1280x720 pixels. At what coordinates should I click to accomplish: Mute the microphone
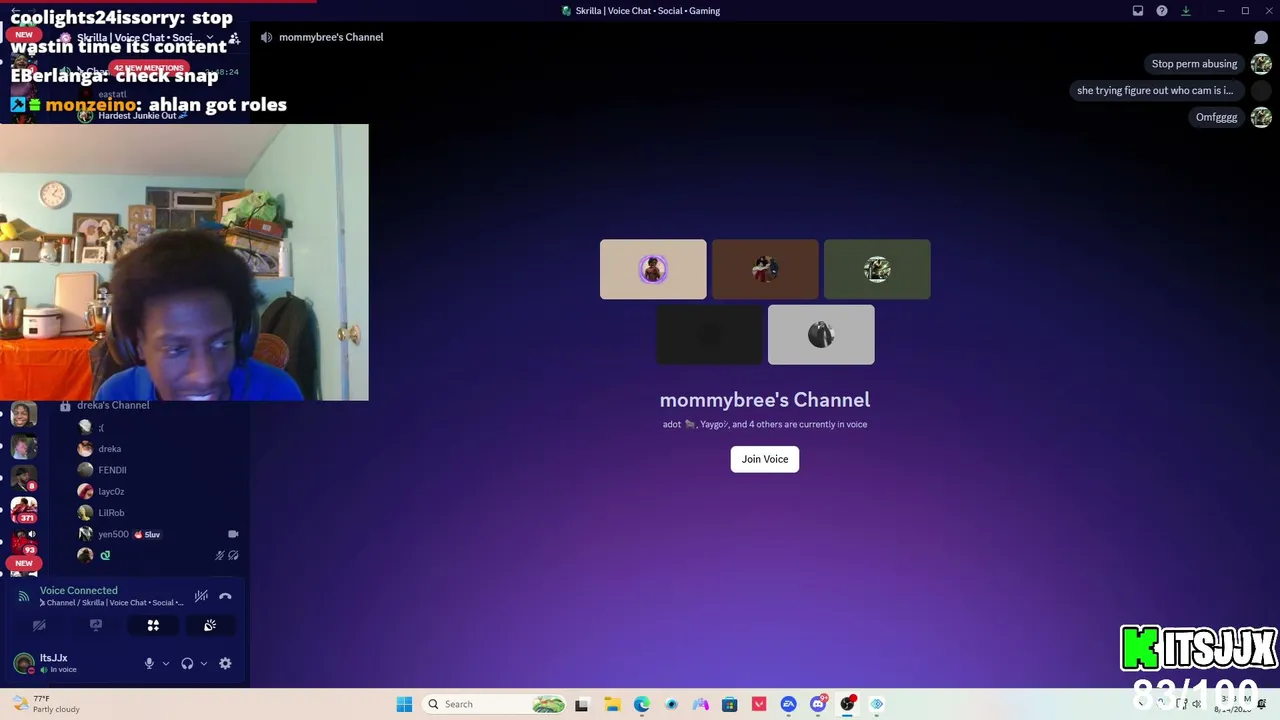149,663
